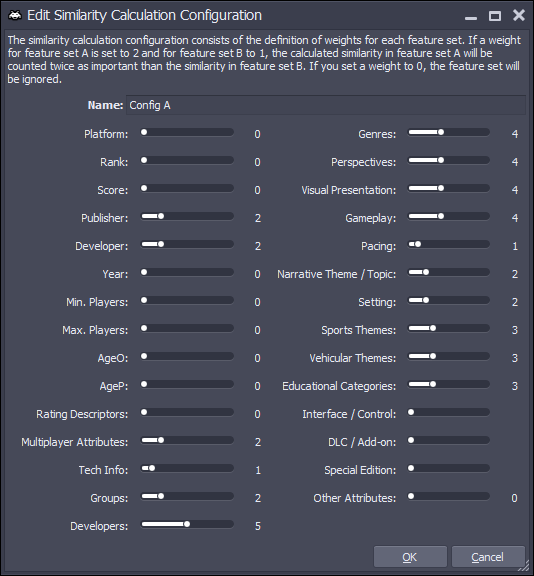This screenshot has height=576, width=534.
Task: Click the Name field containing Config A
Action: pos(326,105)
